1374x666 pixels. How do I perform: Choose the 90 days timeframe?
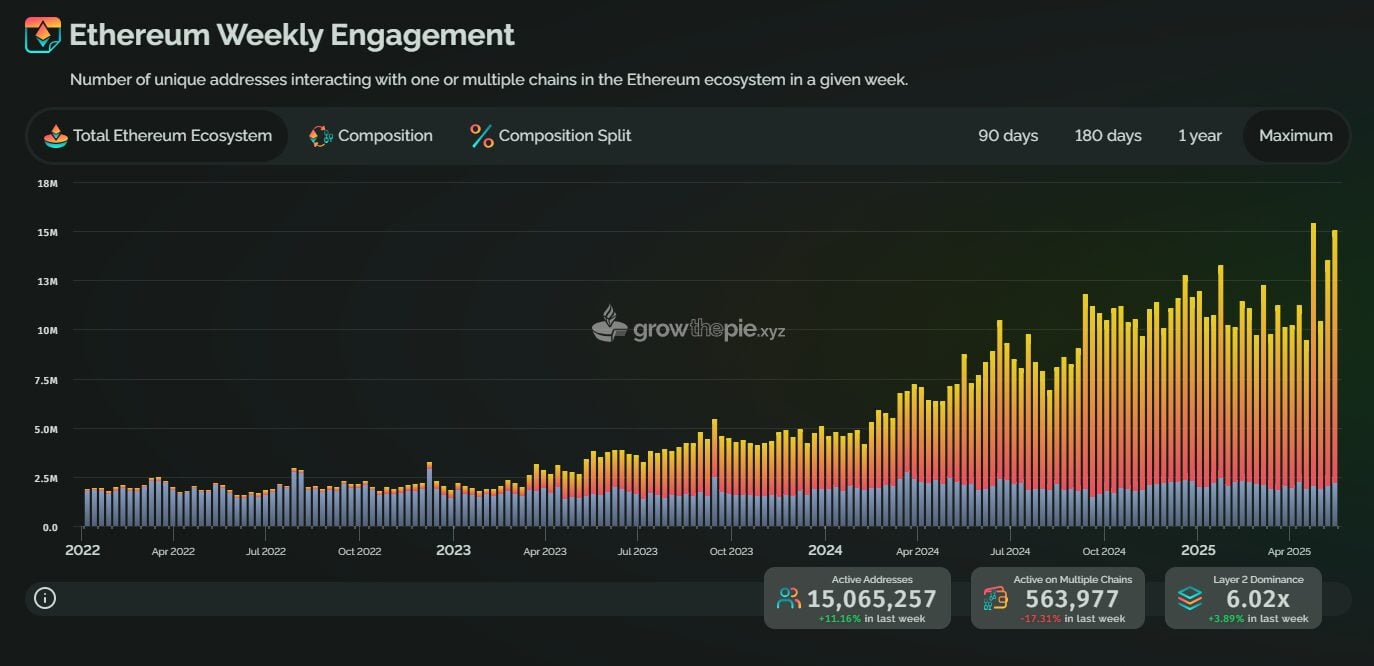click(1008, 136)
